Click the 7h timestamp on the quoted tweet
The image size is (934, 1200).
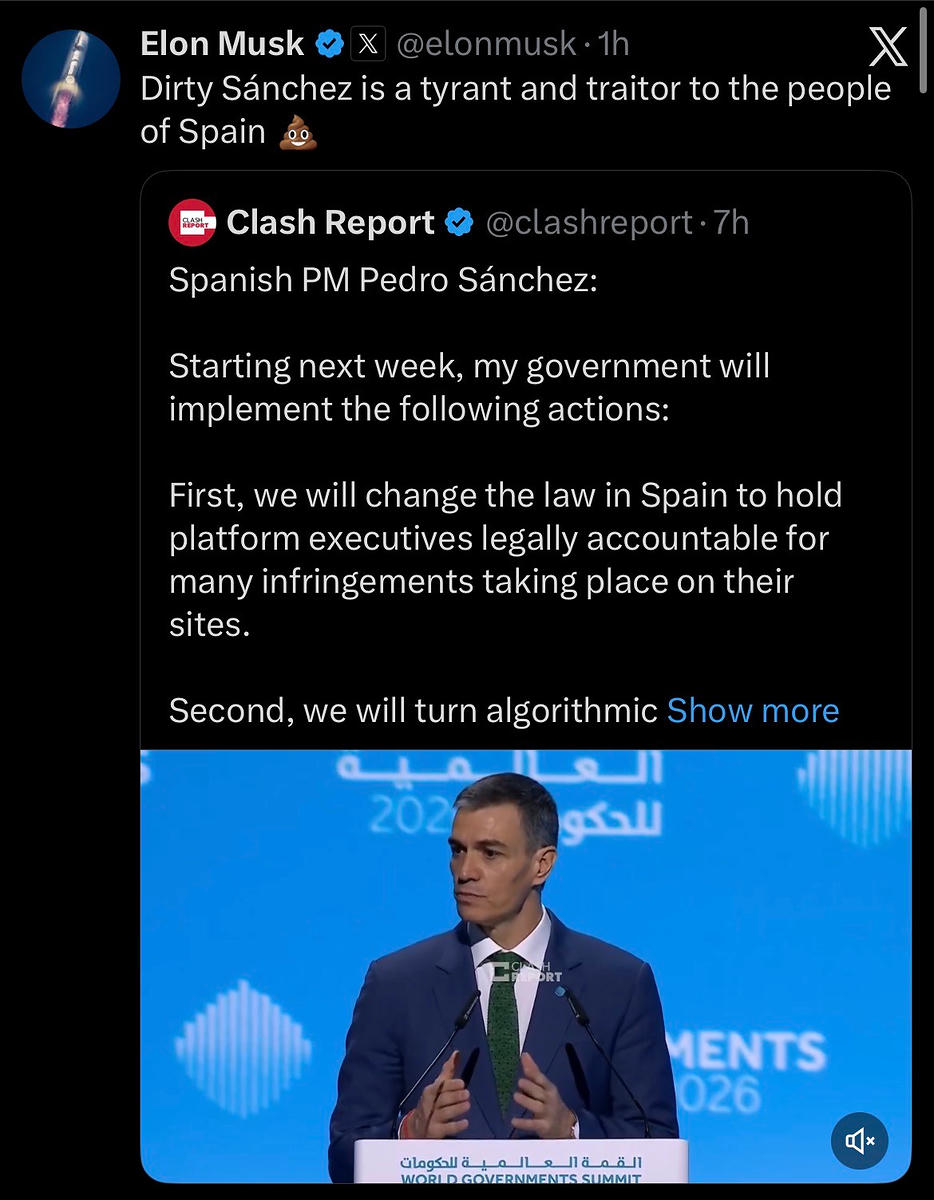pos(731,222)
